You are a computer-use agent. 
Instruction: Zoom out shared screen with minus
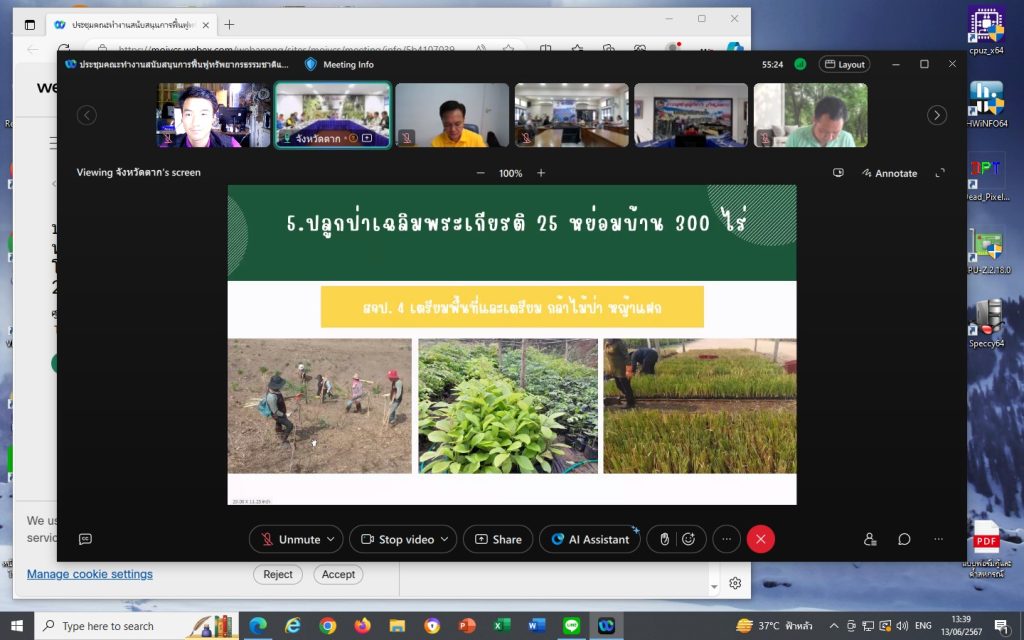[481, 173]
